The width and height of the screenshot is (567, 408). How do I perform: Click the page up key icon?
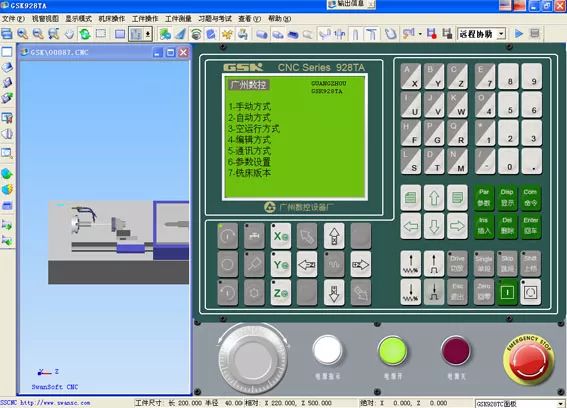(411, 198)
